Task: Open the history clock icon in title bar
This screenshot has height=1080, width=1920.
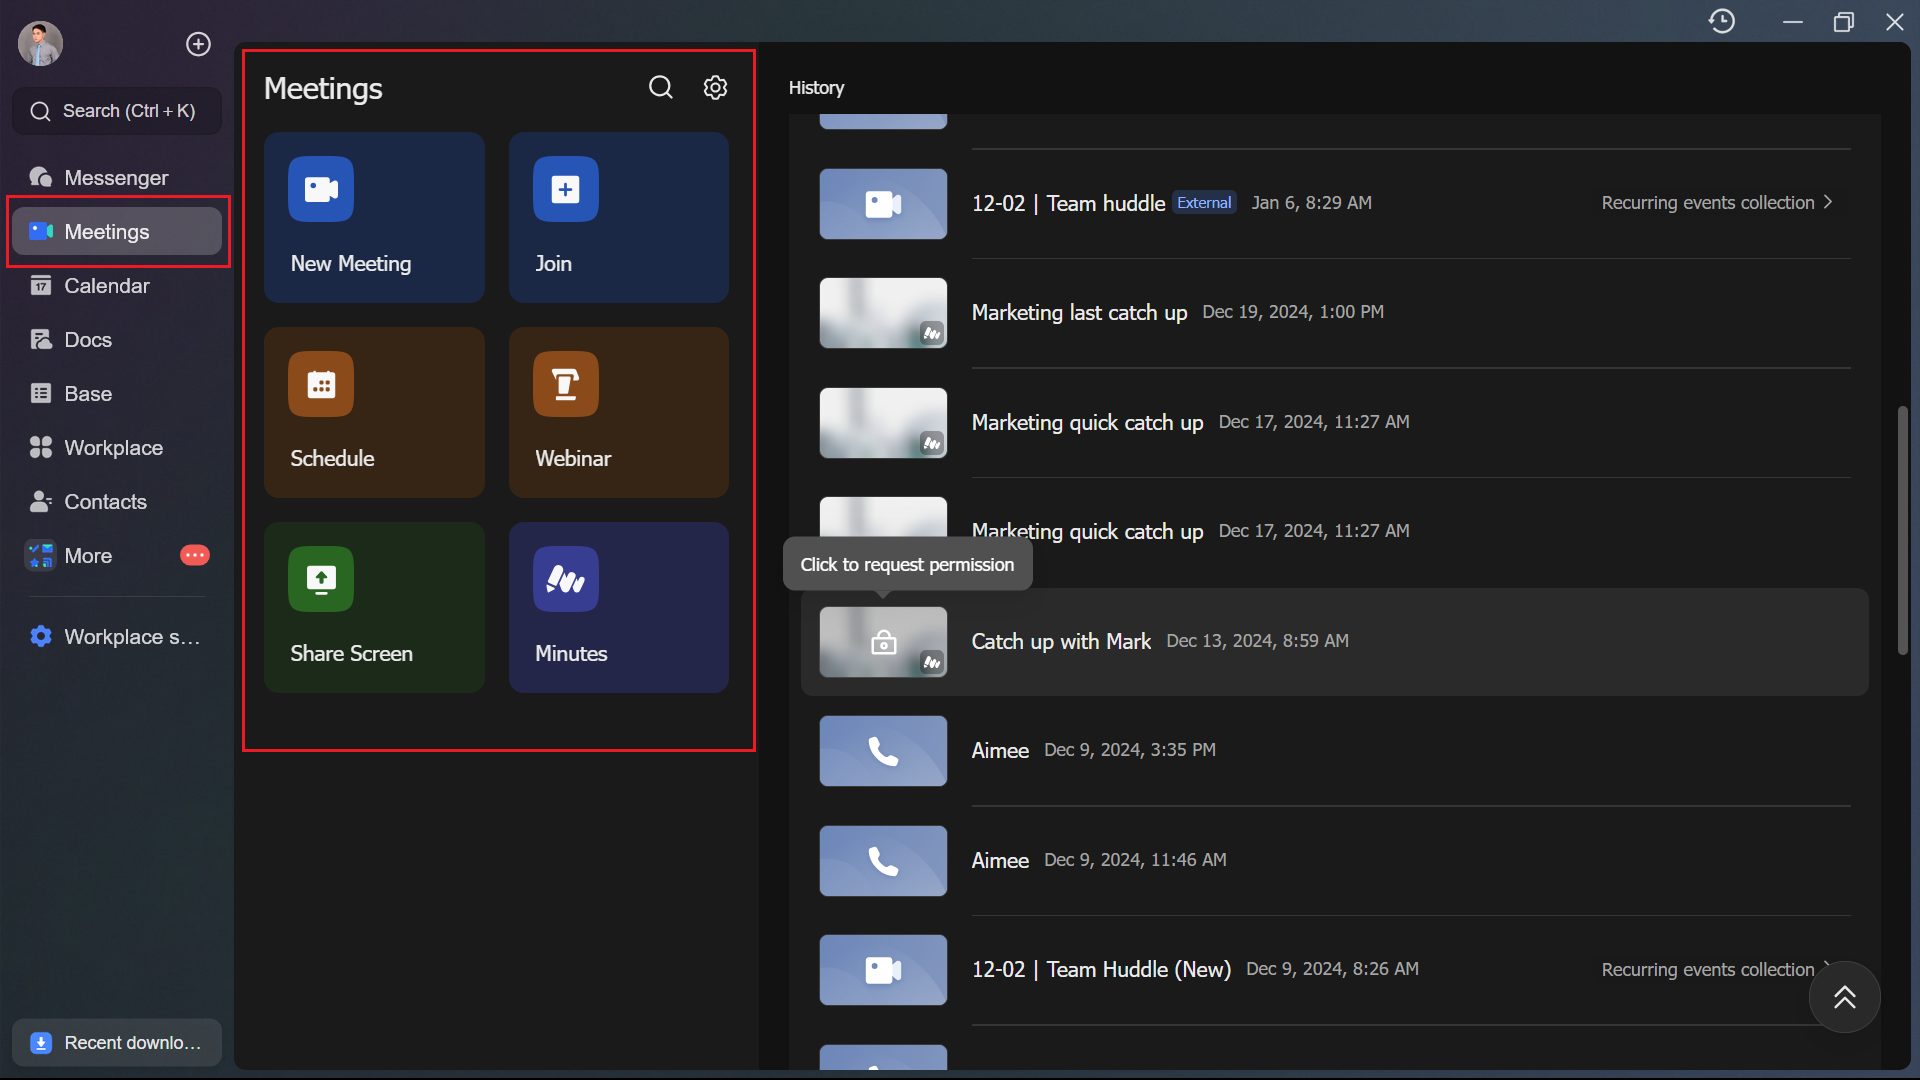Action: 1722,21
